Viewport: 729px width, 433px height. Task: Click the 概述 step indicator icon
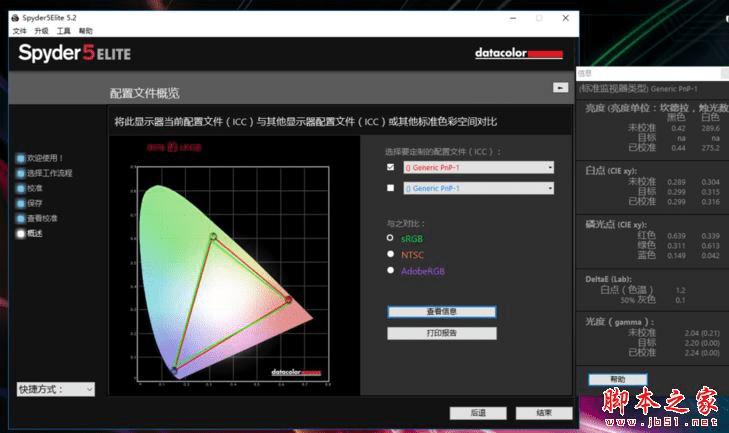click(20, 233)
